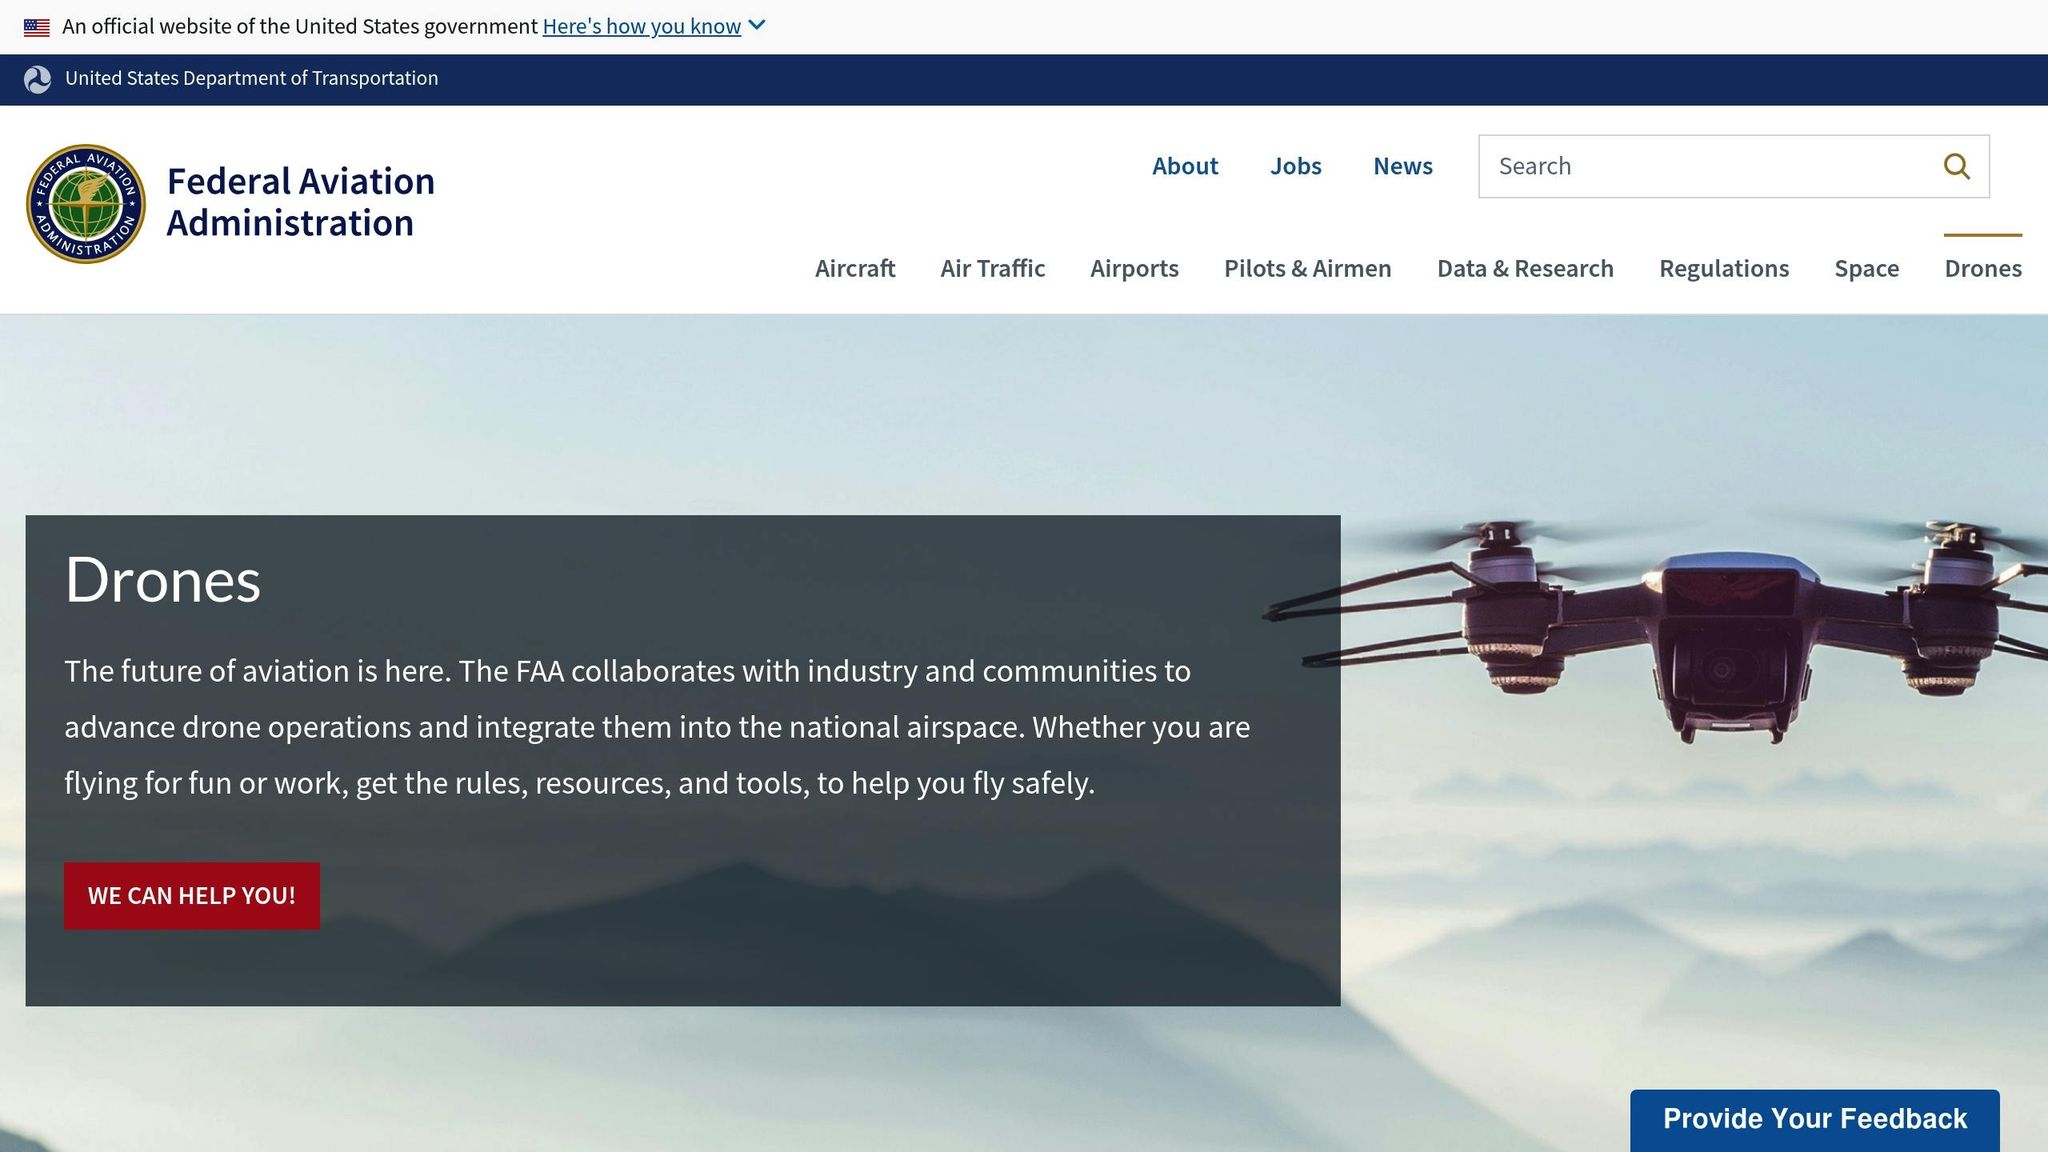This screenshot has width=2048, height=1152.
Task: Click the magnifying glass search icon
Action: click(x=1957, y=166)
